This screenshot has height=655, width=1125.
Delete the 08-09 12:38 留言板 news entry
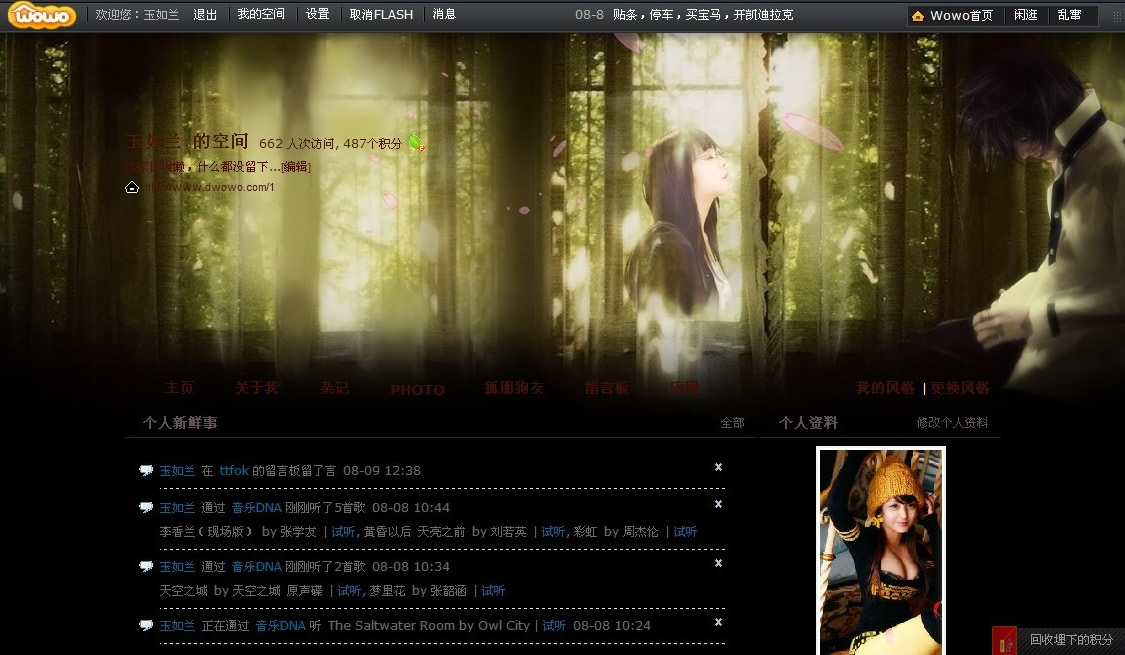(718, 467)
